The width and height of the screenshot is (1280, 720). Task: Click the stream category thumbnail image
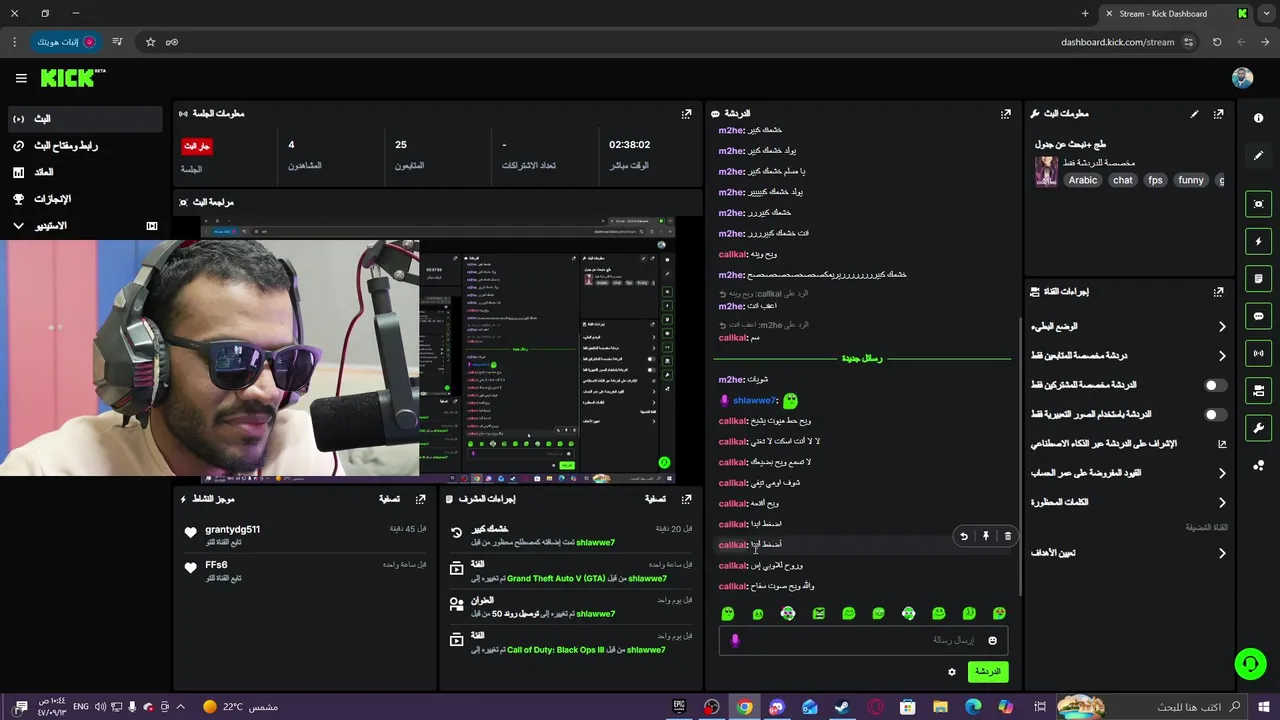coord(1046,171)
